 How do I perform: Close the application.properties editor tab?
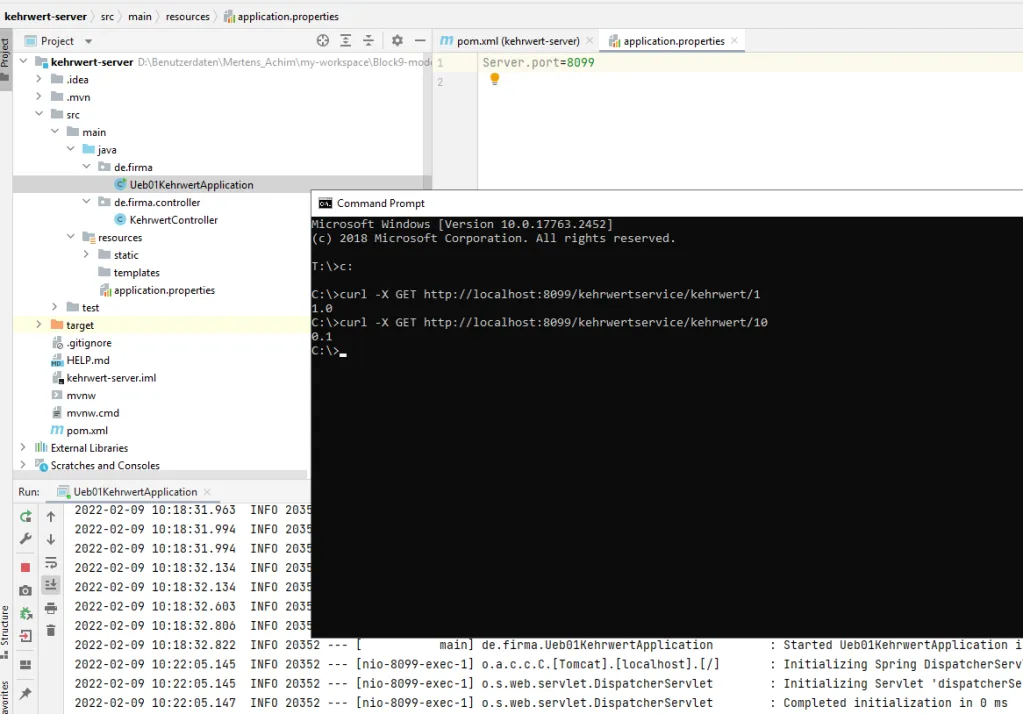[x=735, y=40]
